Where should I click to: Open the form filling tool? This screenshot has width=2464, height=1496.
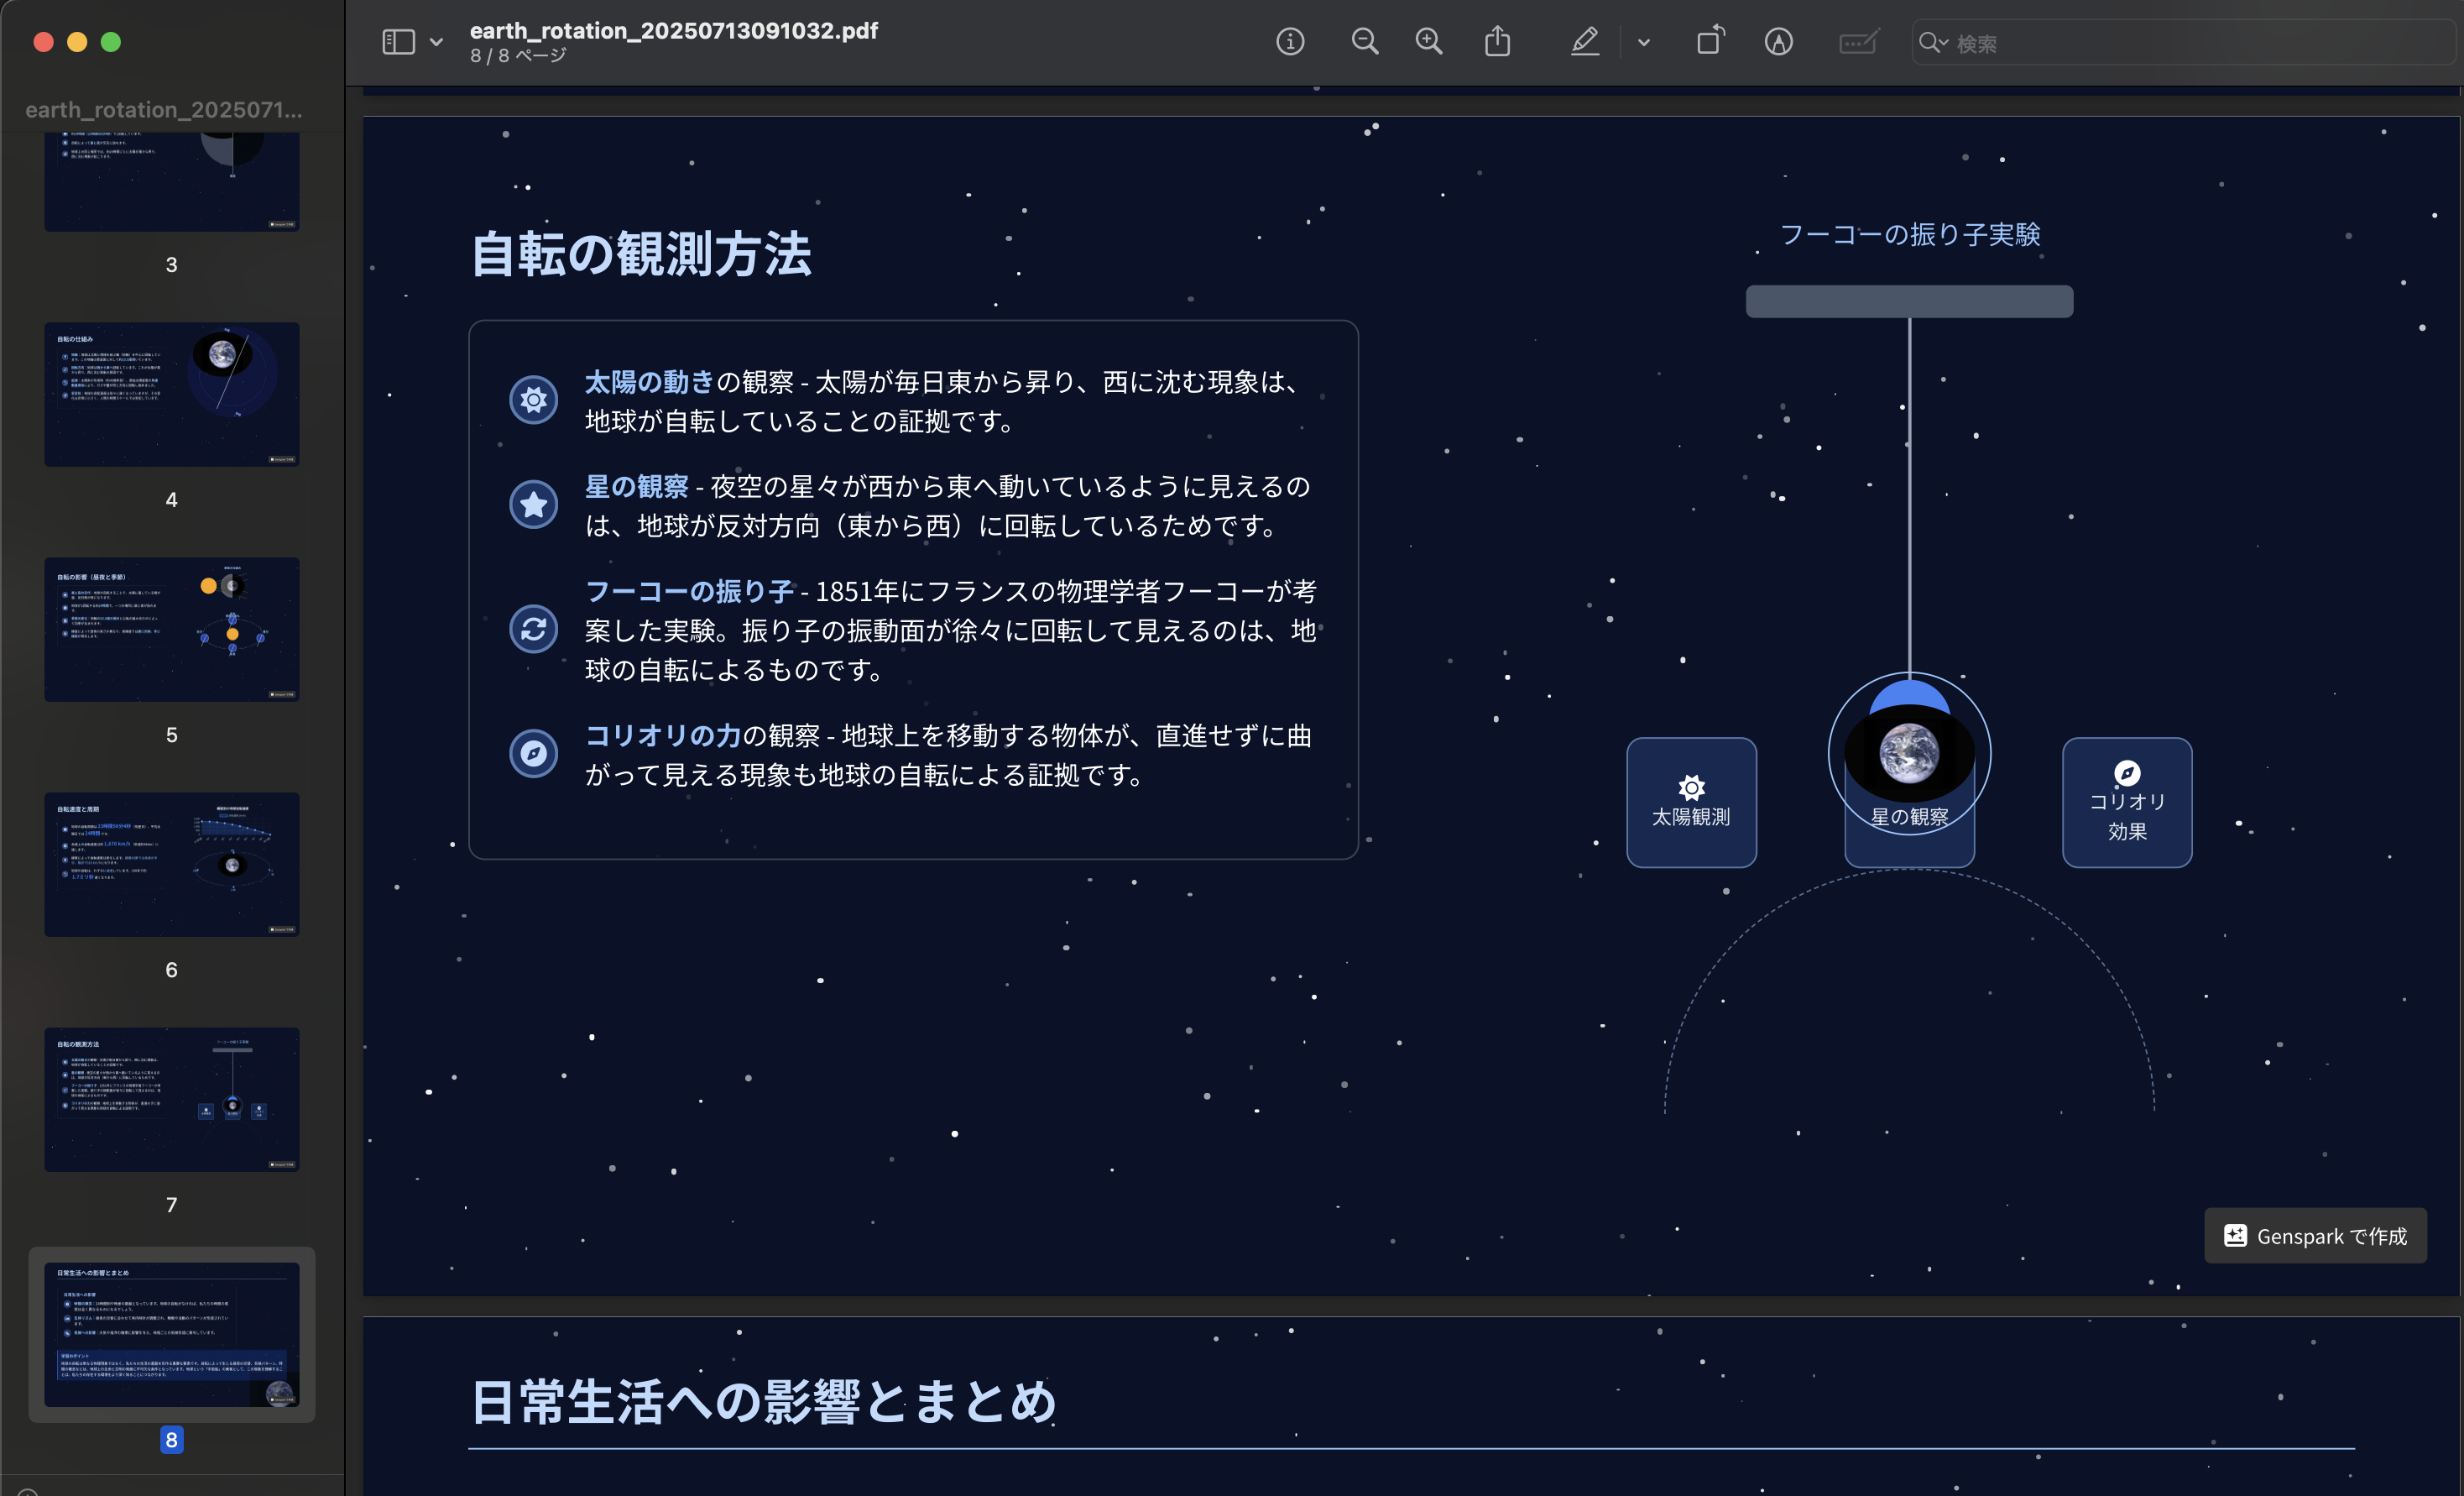1859,42
